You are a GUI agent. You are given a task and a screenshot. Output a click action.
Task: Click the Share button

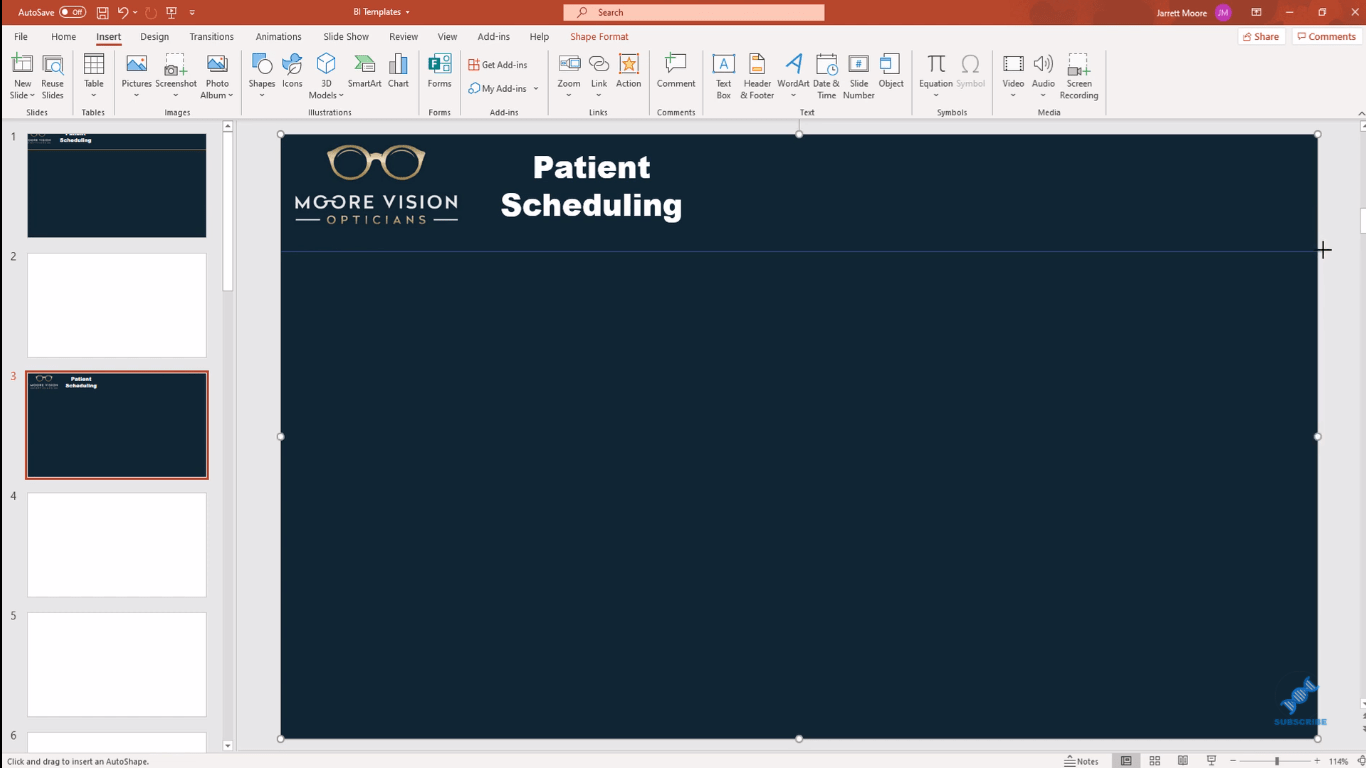tap(1261, 37)
